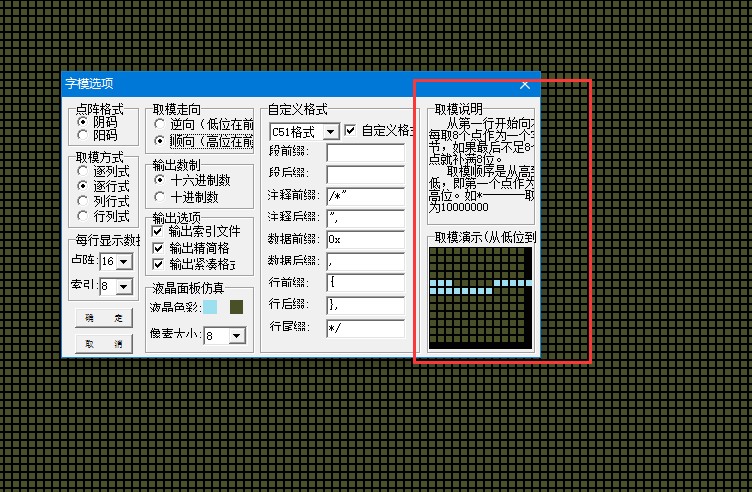752x492 pixels.
Task: Click the 取模演示 preview grid
Action: point(481,298)
